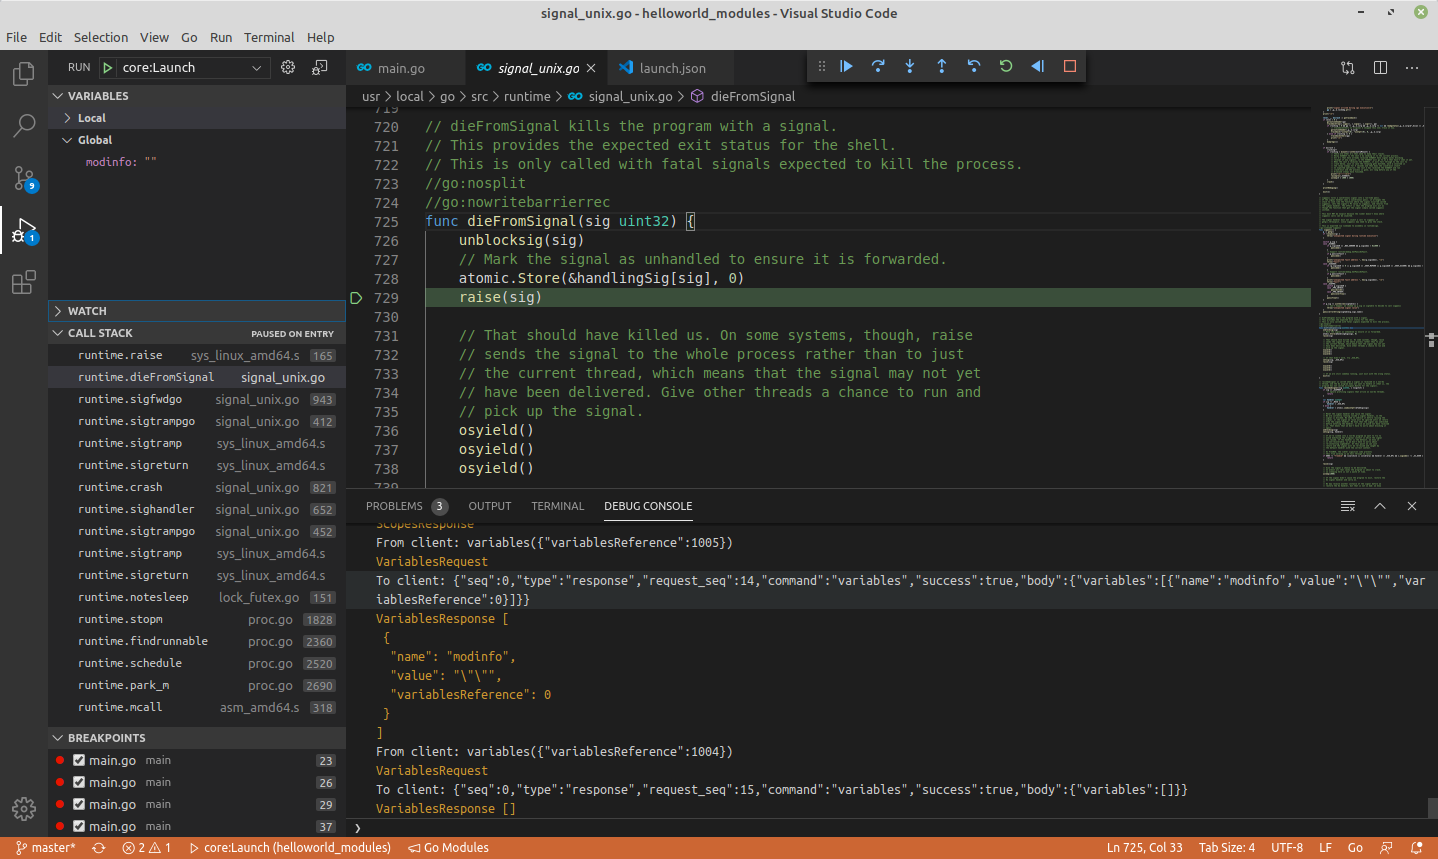Open the Help menu

321,37
